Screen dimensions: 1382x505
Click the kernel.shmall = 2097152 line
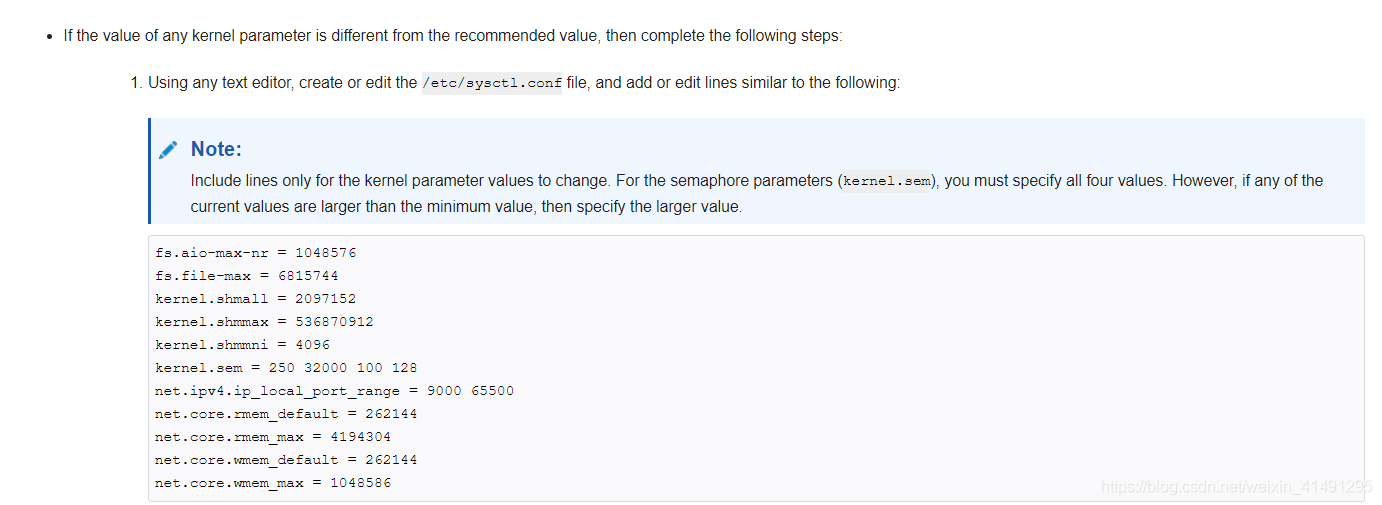[256, 299]
